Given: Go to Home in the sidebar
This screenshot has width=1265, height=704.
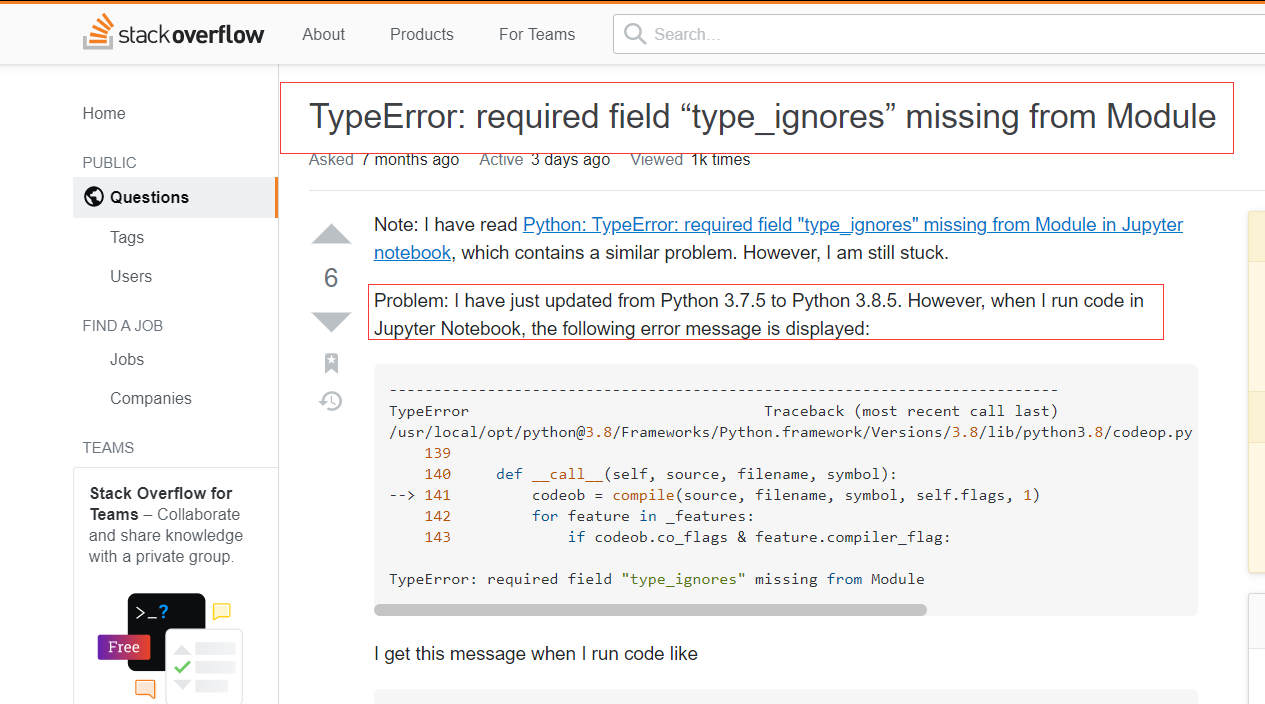Looking at the screenshot, I should click(104, 113).
